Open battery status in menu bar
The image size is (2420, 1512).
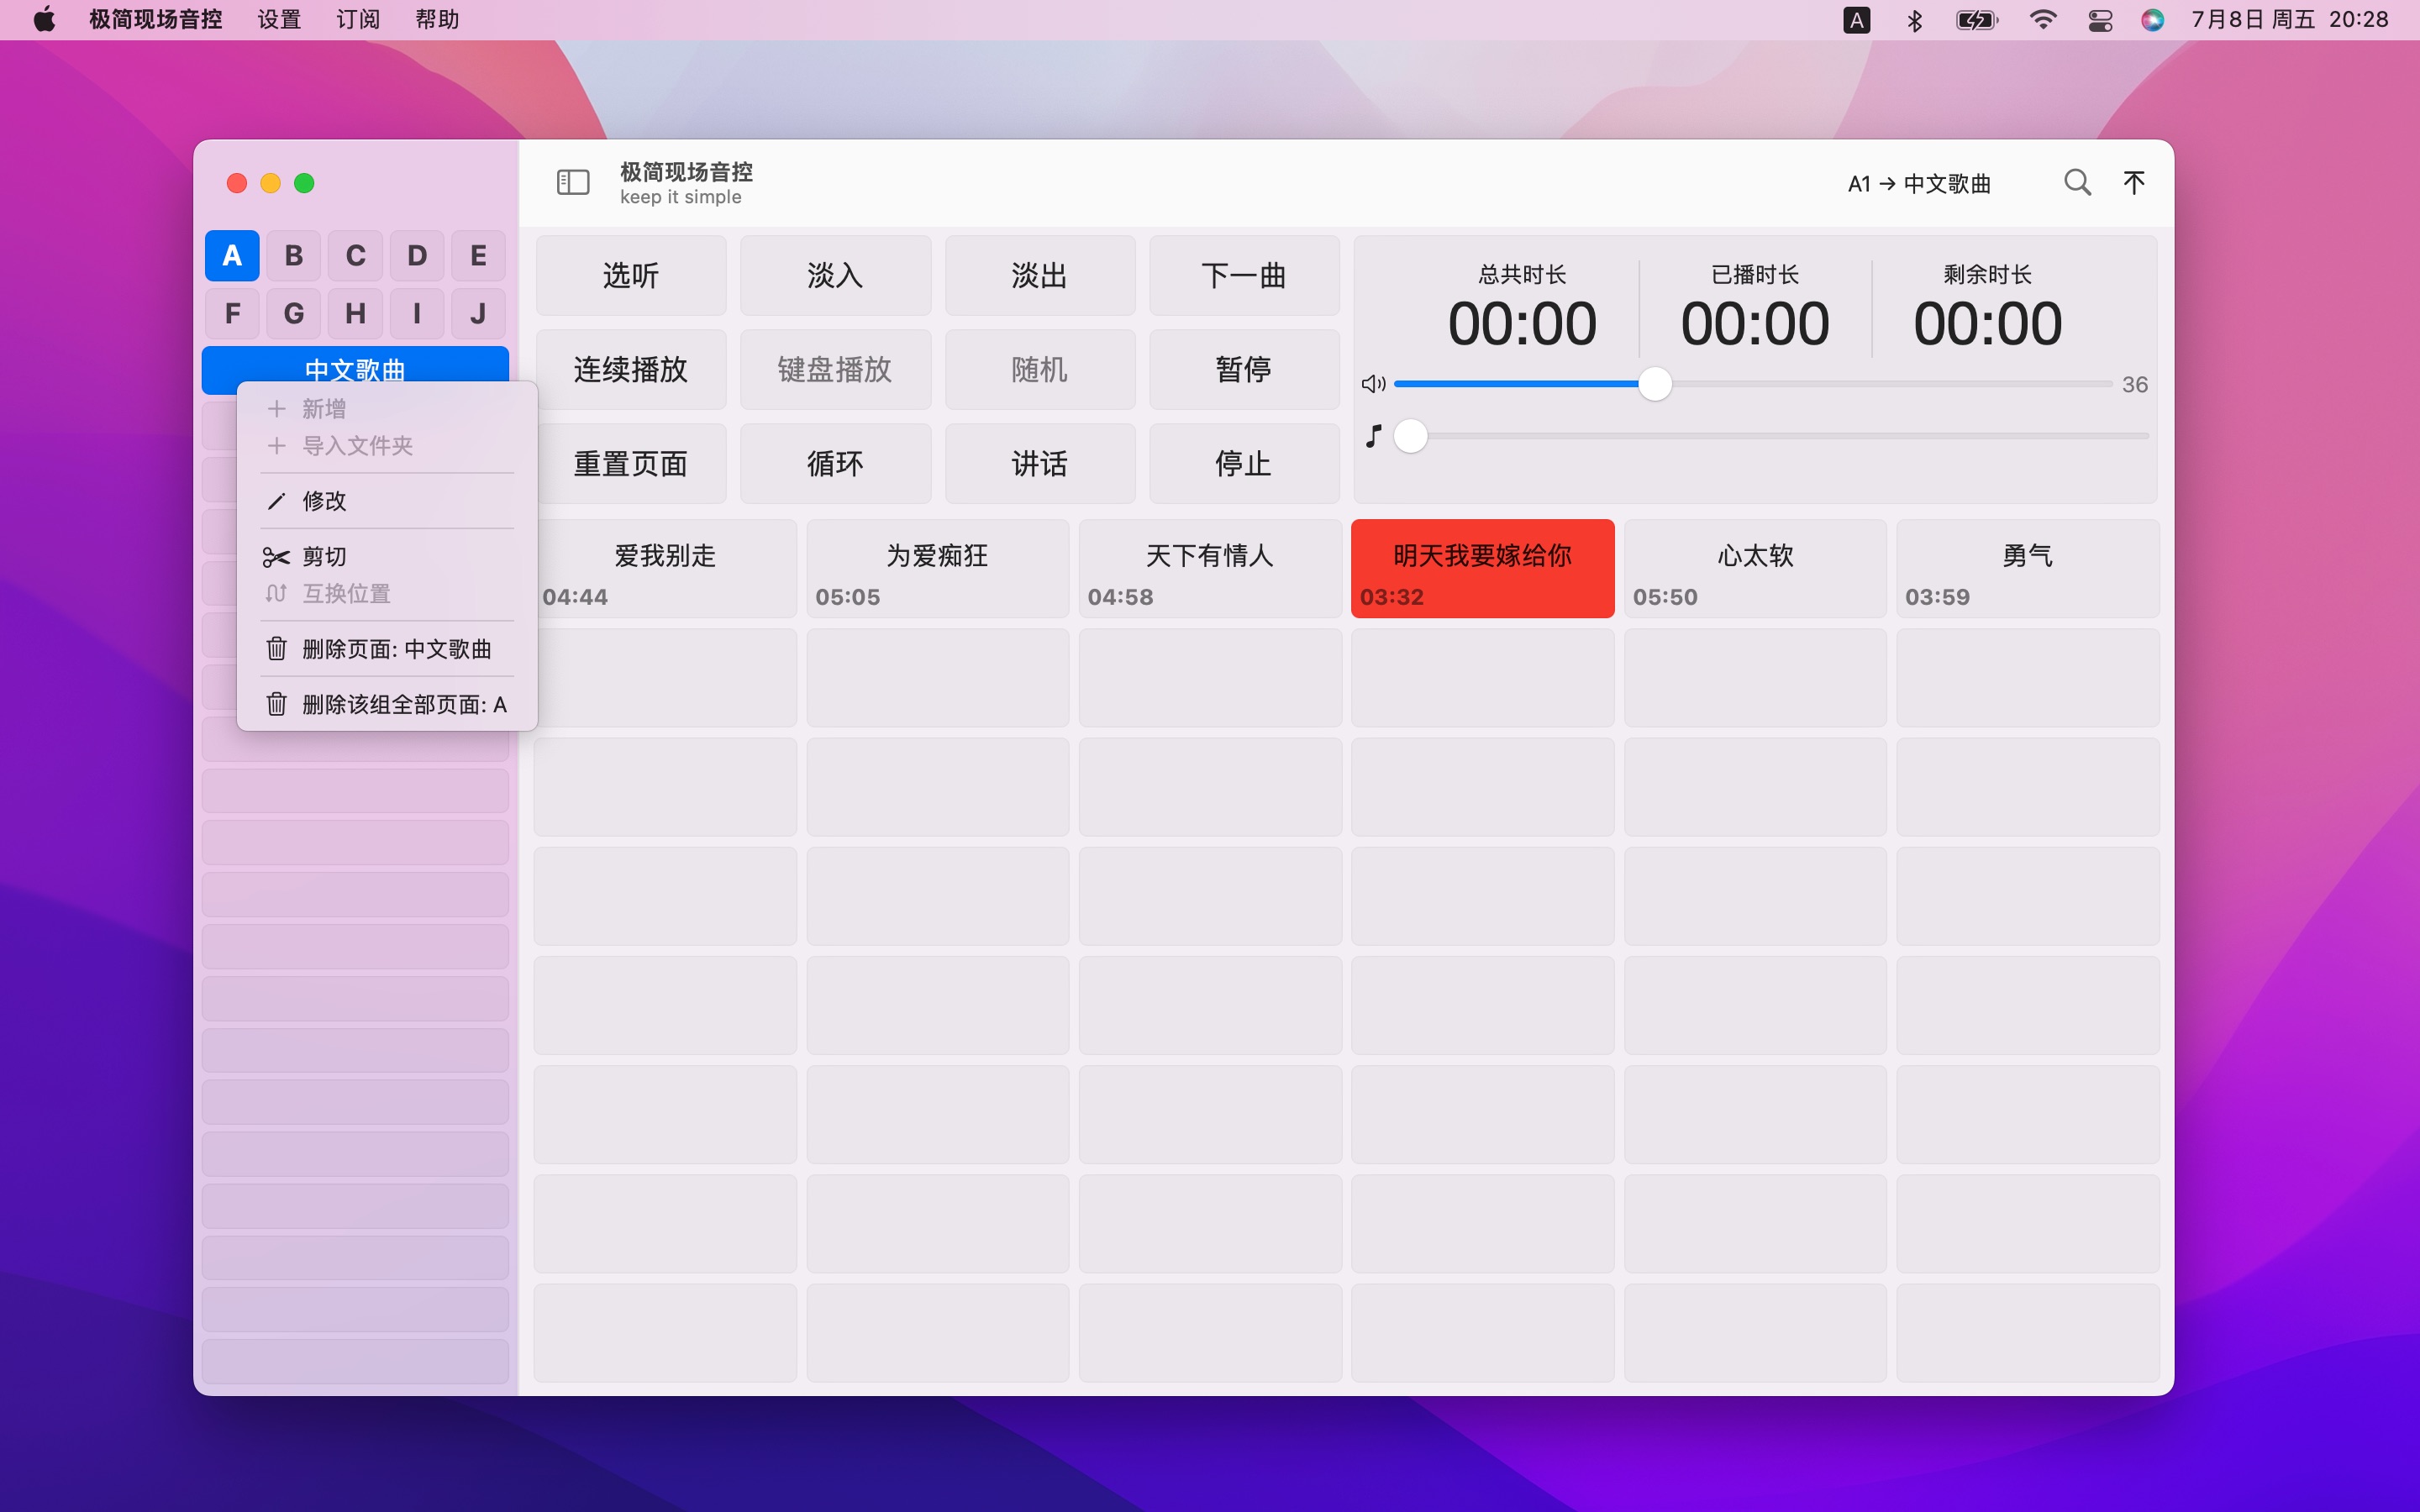click(x=1976, y=20)
